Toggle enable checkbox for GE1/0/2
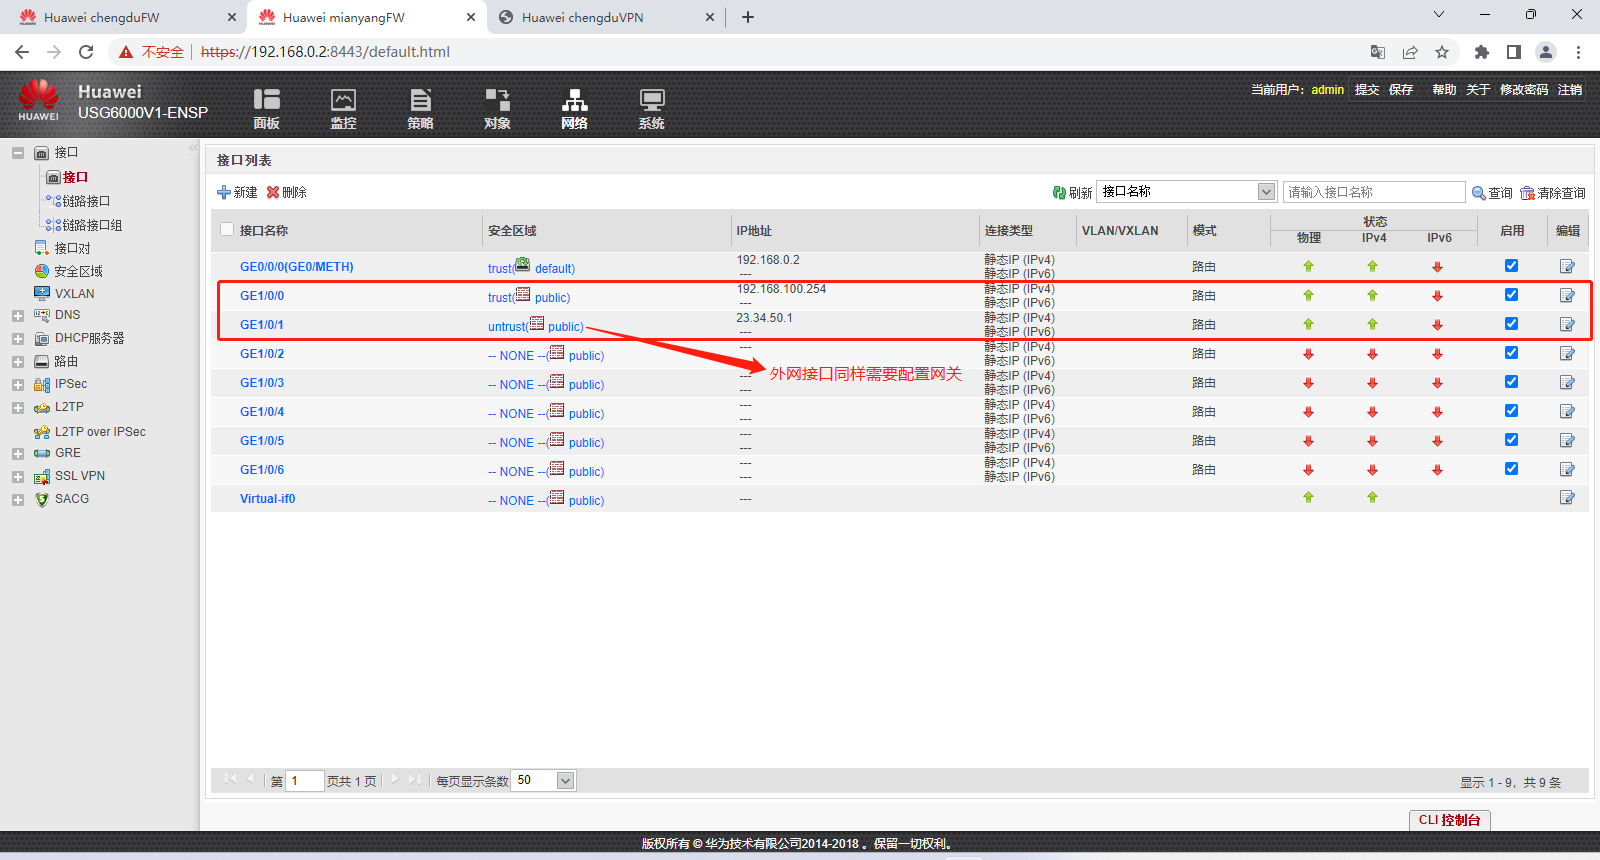The height and width of the screenshot is (860, 1600). [1511, 353]
